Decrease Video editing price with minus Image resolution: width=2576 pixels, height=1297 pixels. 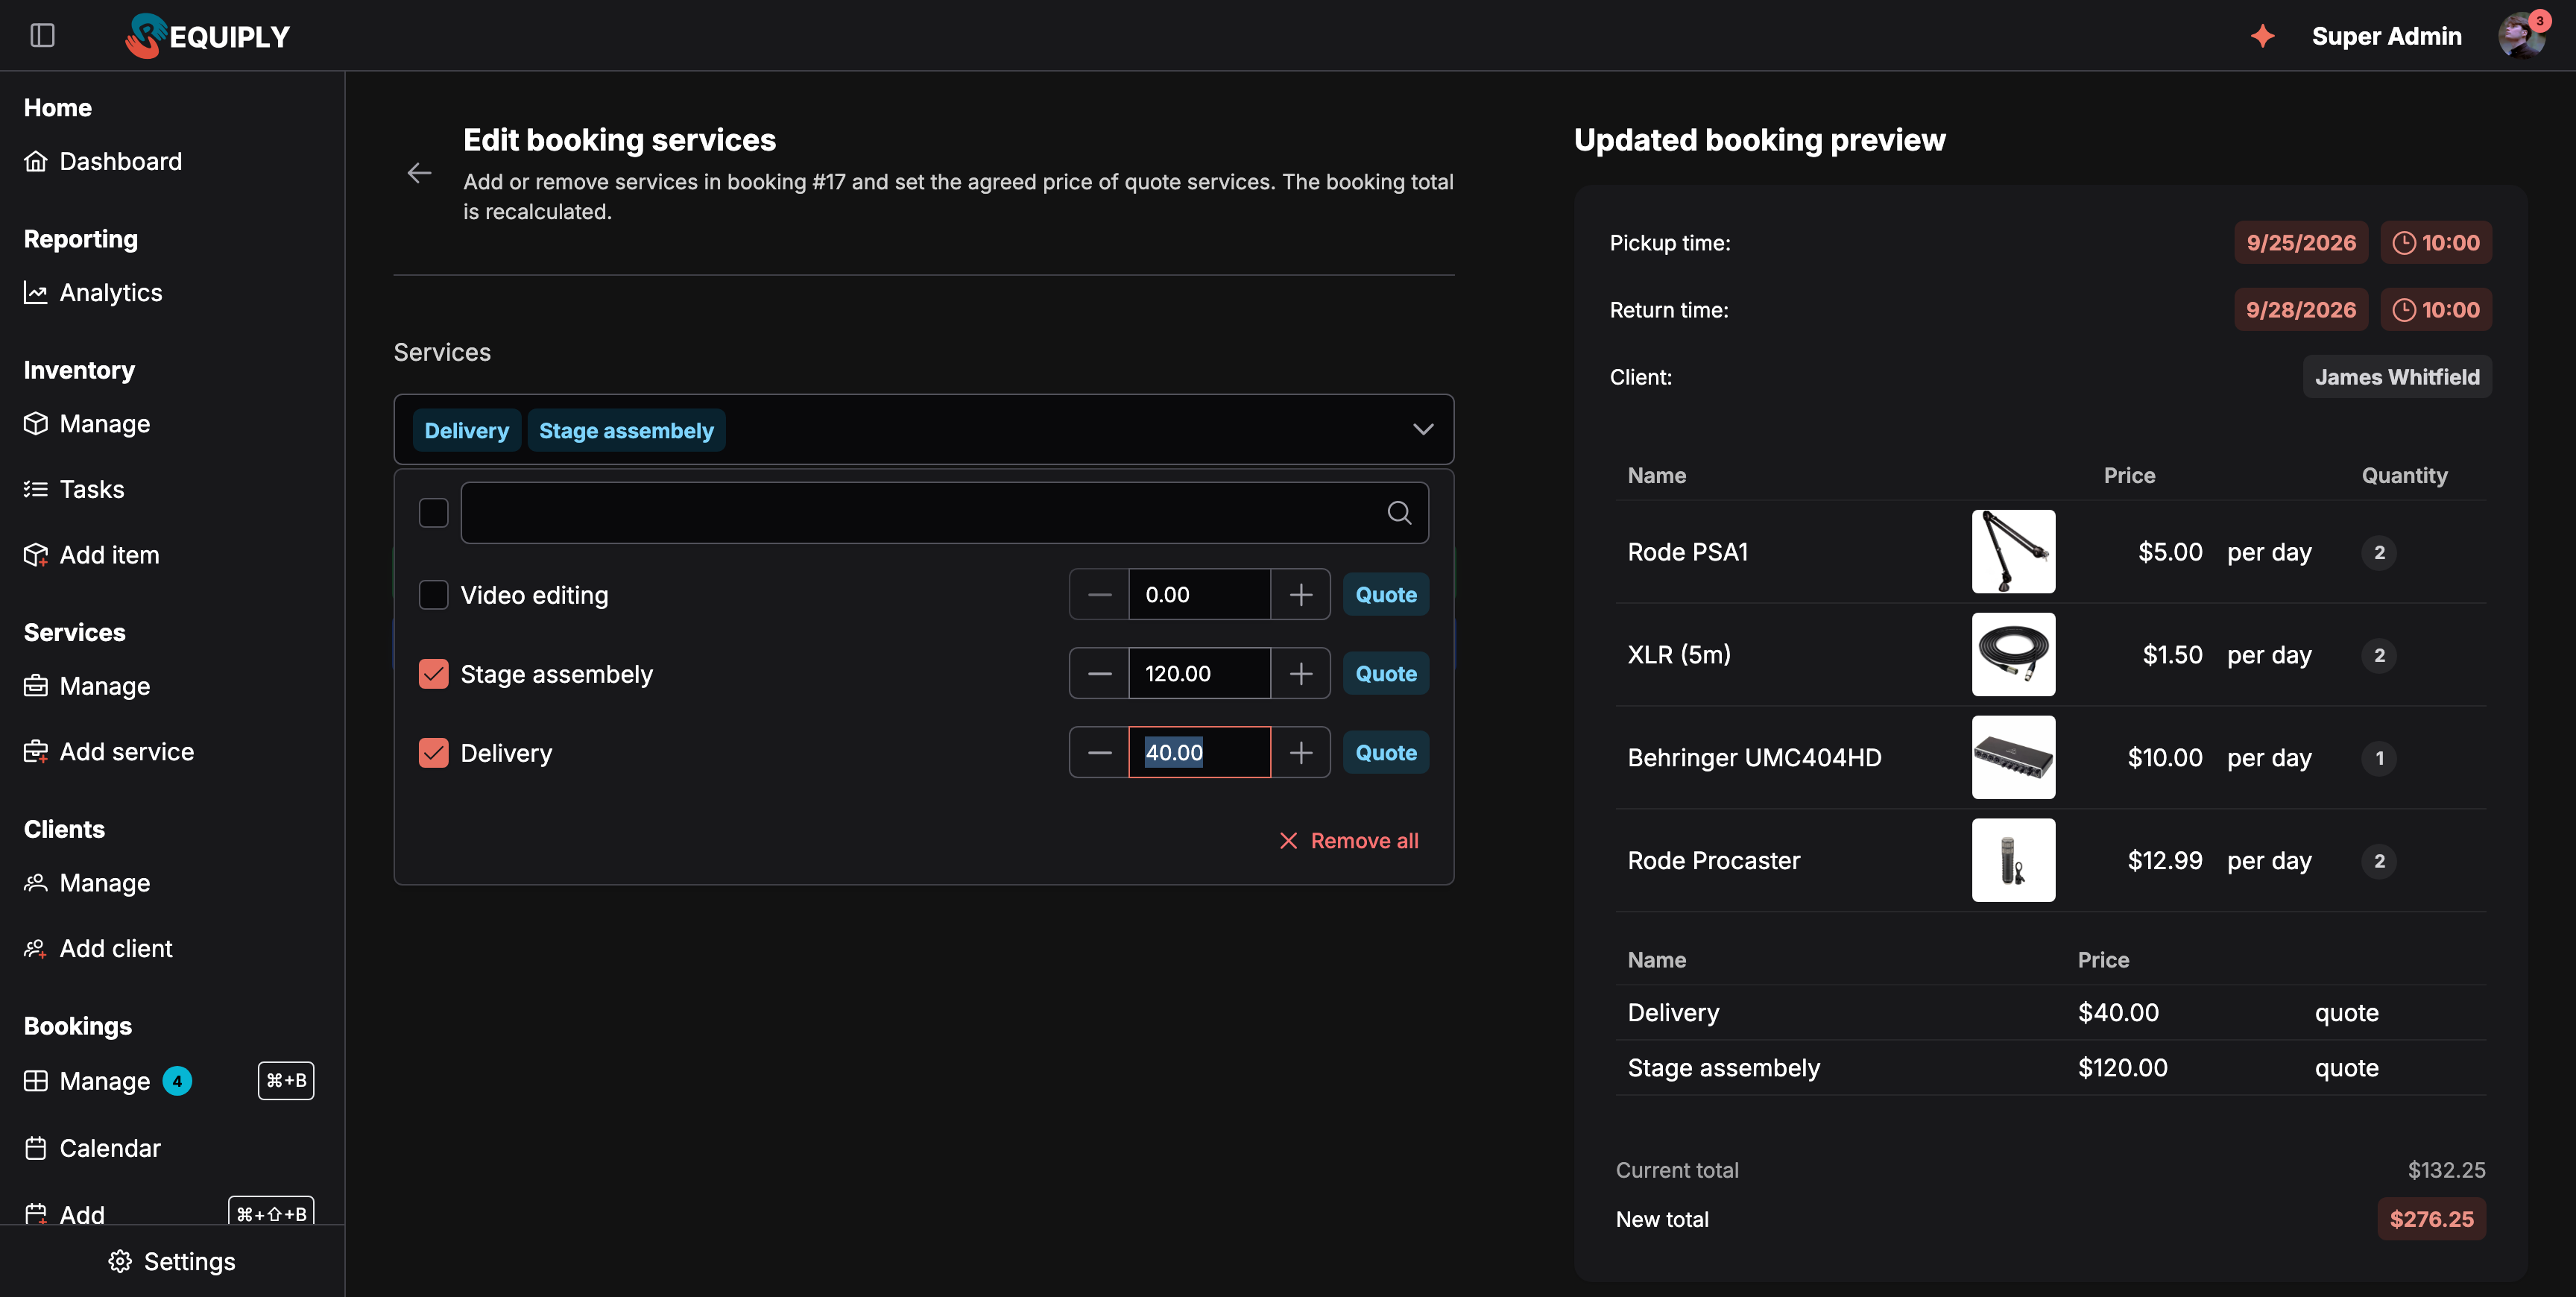pyautogui.click(x=1099, y=595)
